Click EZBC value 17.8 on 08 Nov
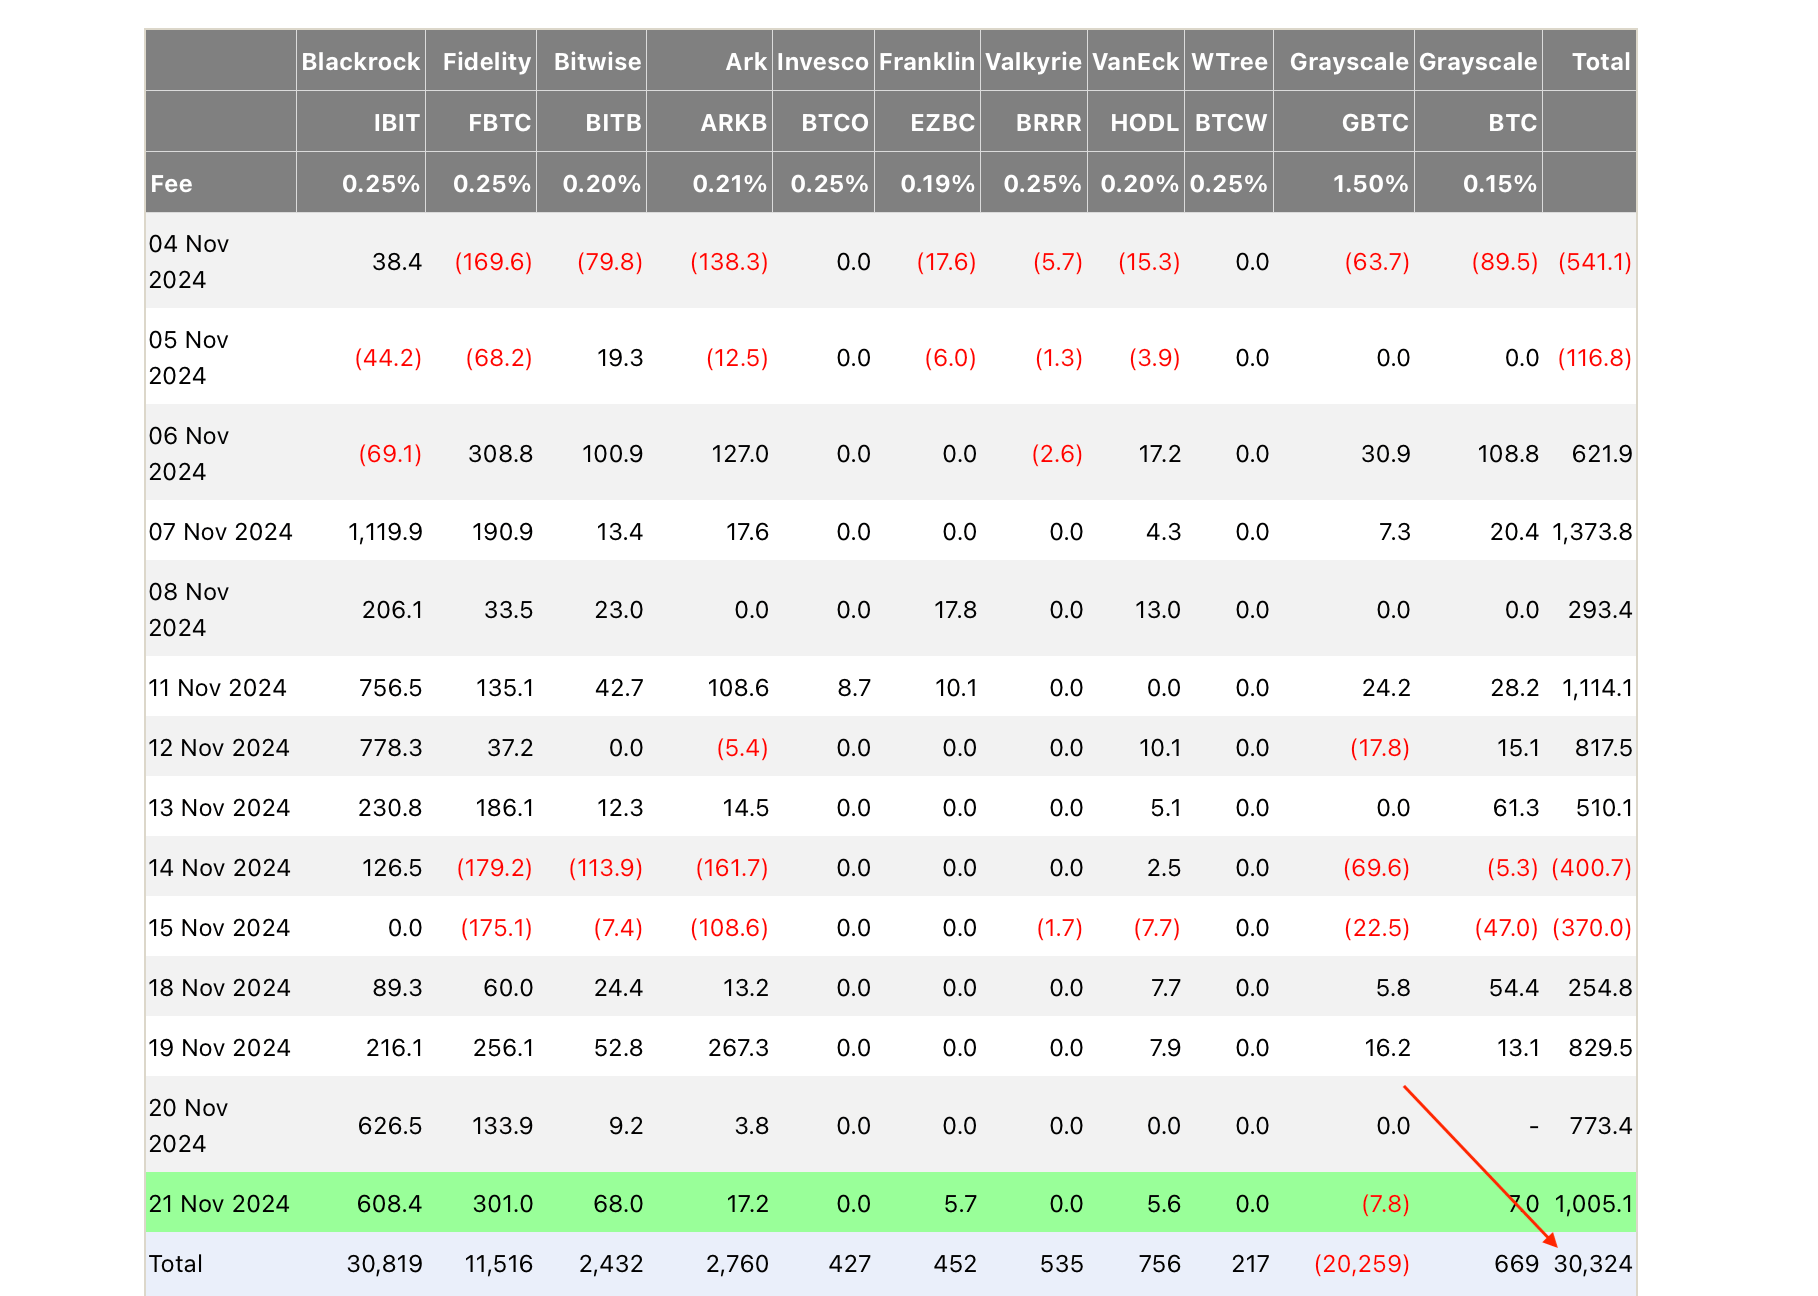1818x1296 pixels. pyautogui.click(x=956, y=610)
